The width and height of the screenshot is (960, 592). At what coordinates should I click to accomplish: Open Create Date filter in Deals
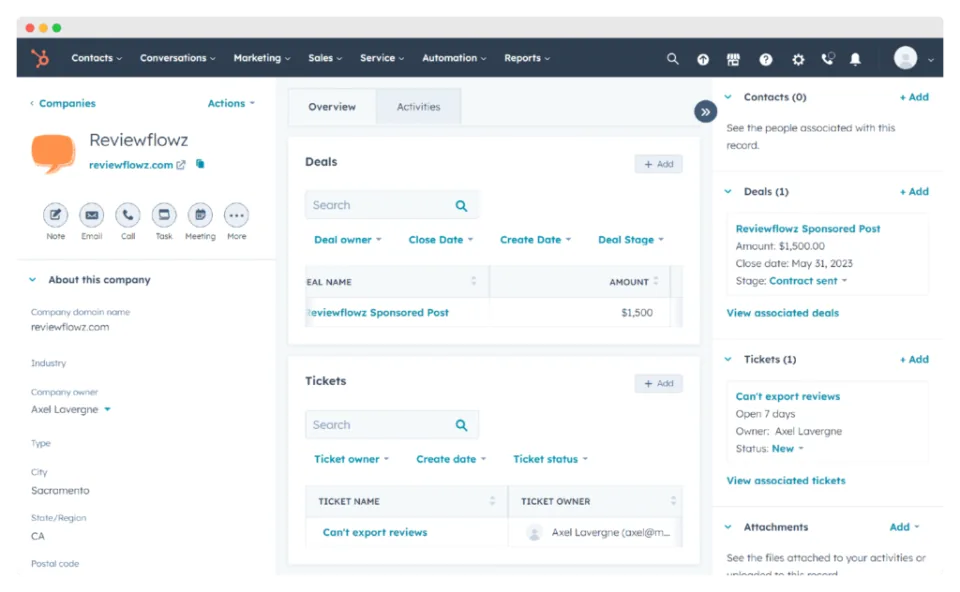536,240
